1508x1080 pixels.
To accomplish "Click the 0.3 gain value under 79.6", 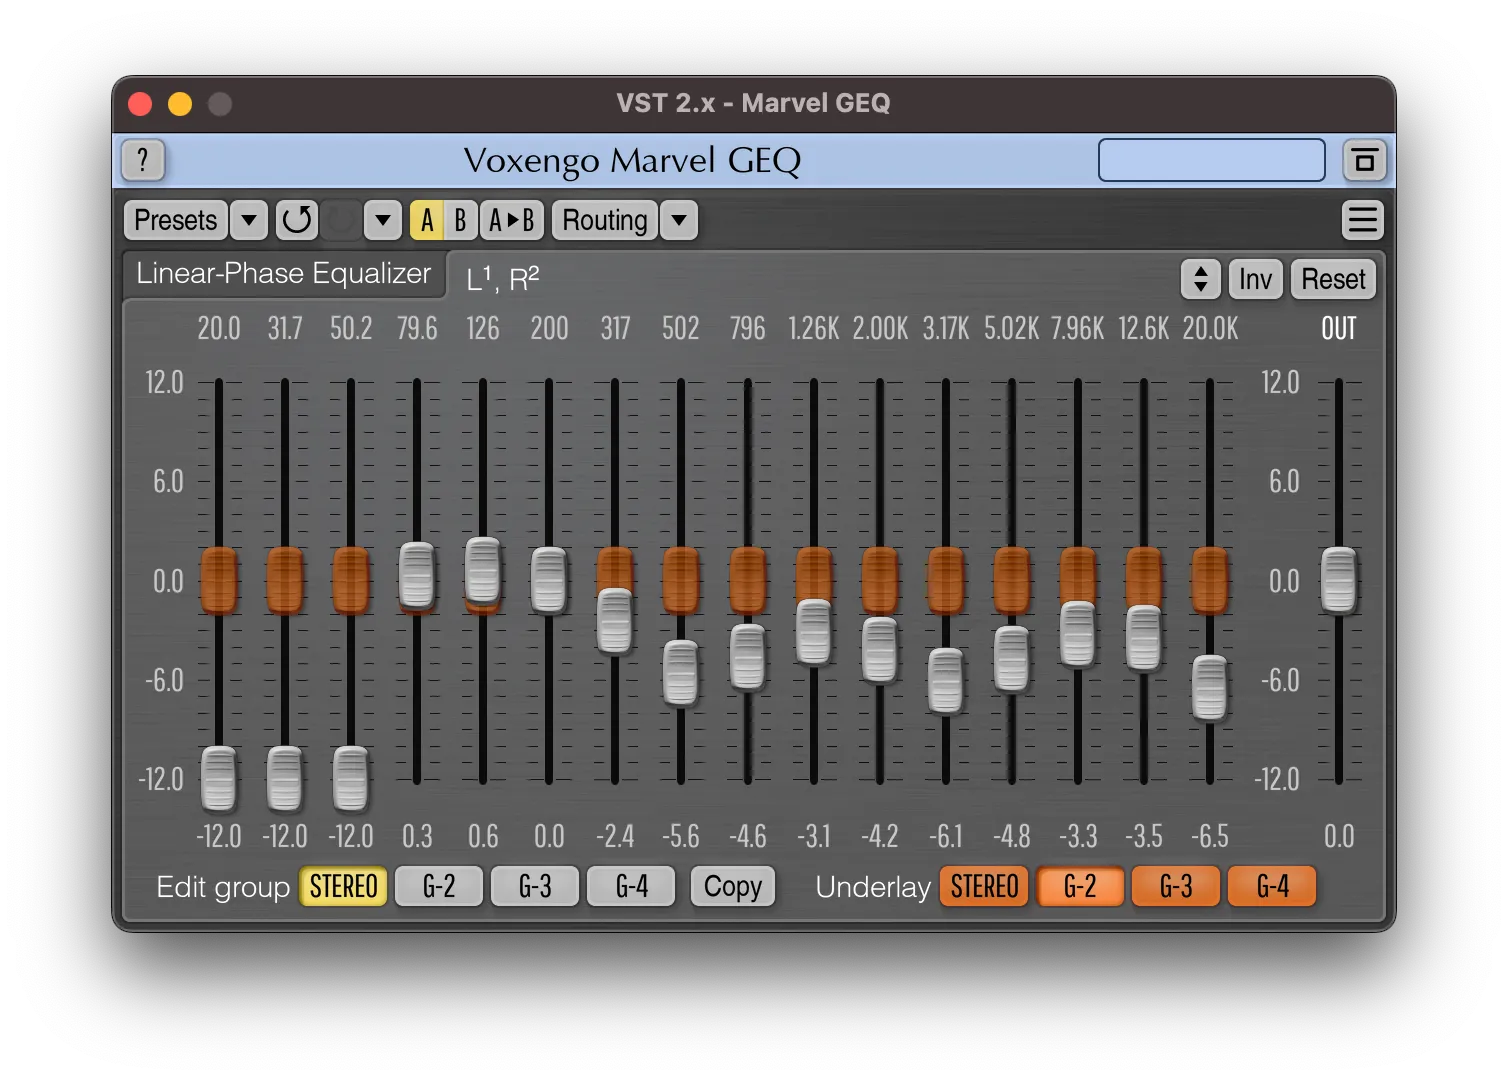I will click(x=417, y=836).
